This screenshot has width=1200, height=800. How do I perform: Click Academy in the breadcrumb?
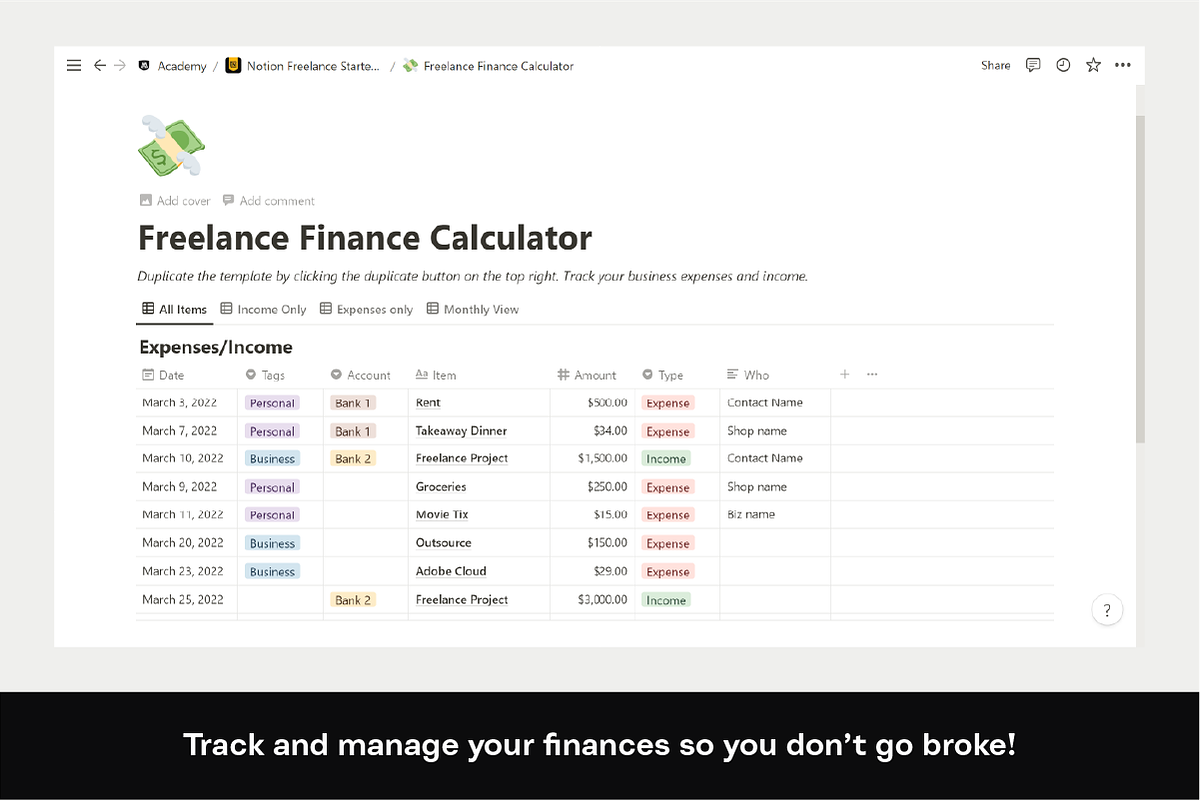(181, 66)
